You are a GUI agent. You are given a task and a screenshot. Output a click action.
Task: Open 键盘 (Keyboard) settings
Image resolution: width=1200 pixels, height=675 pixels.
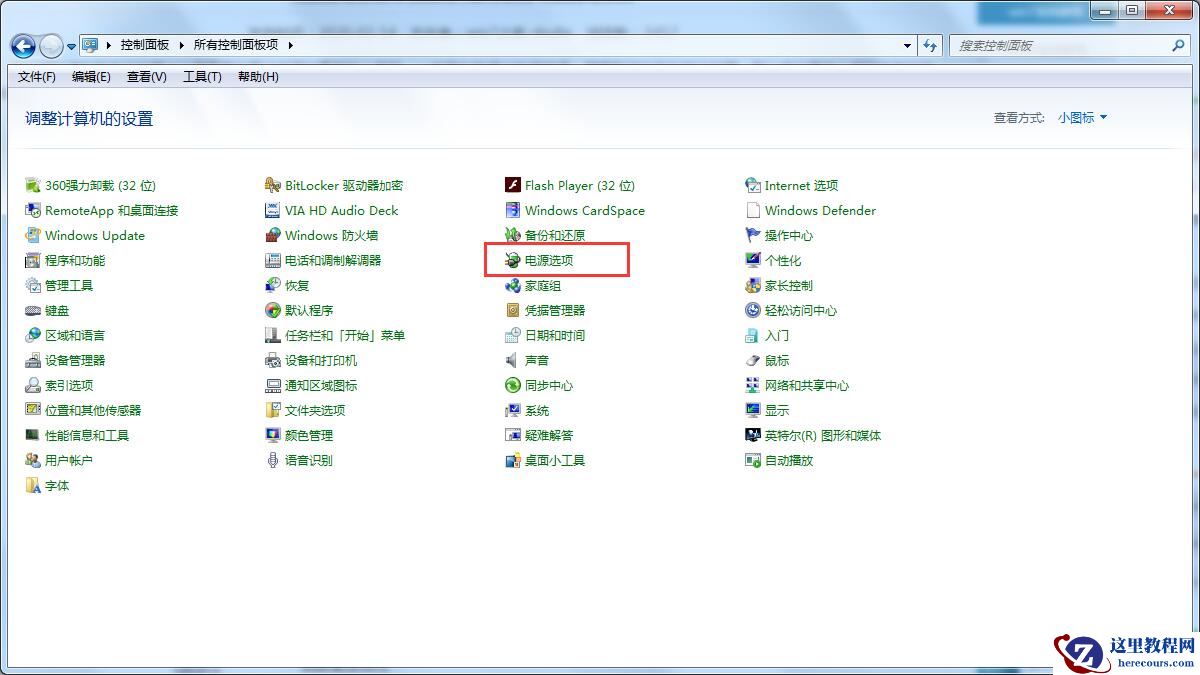63,310
